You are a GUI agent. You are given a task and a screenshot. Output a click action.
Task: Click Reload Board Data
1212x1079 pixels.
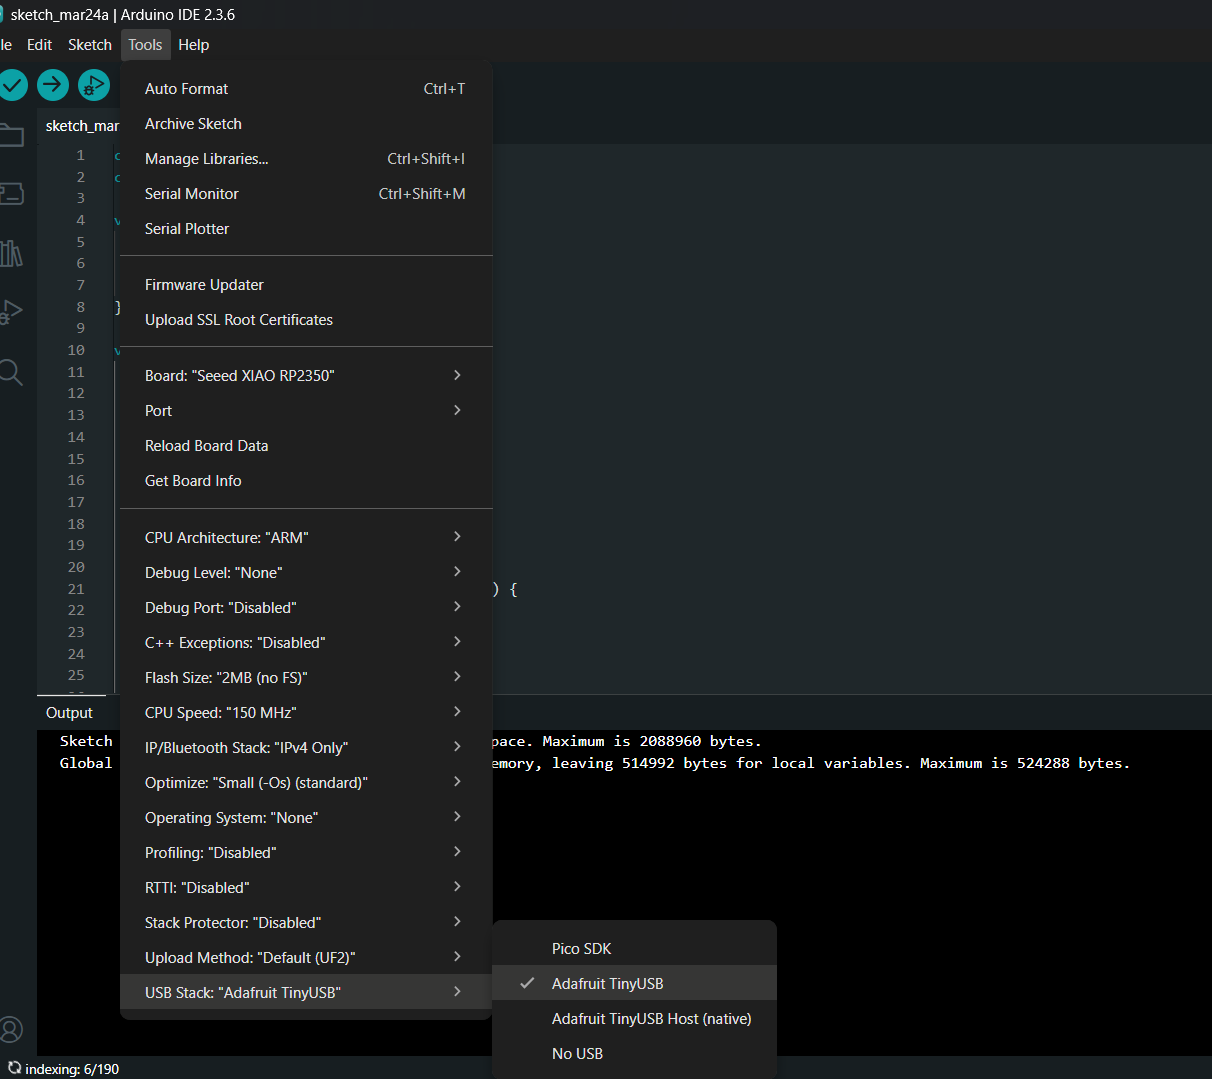305,445
